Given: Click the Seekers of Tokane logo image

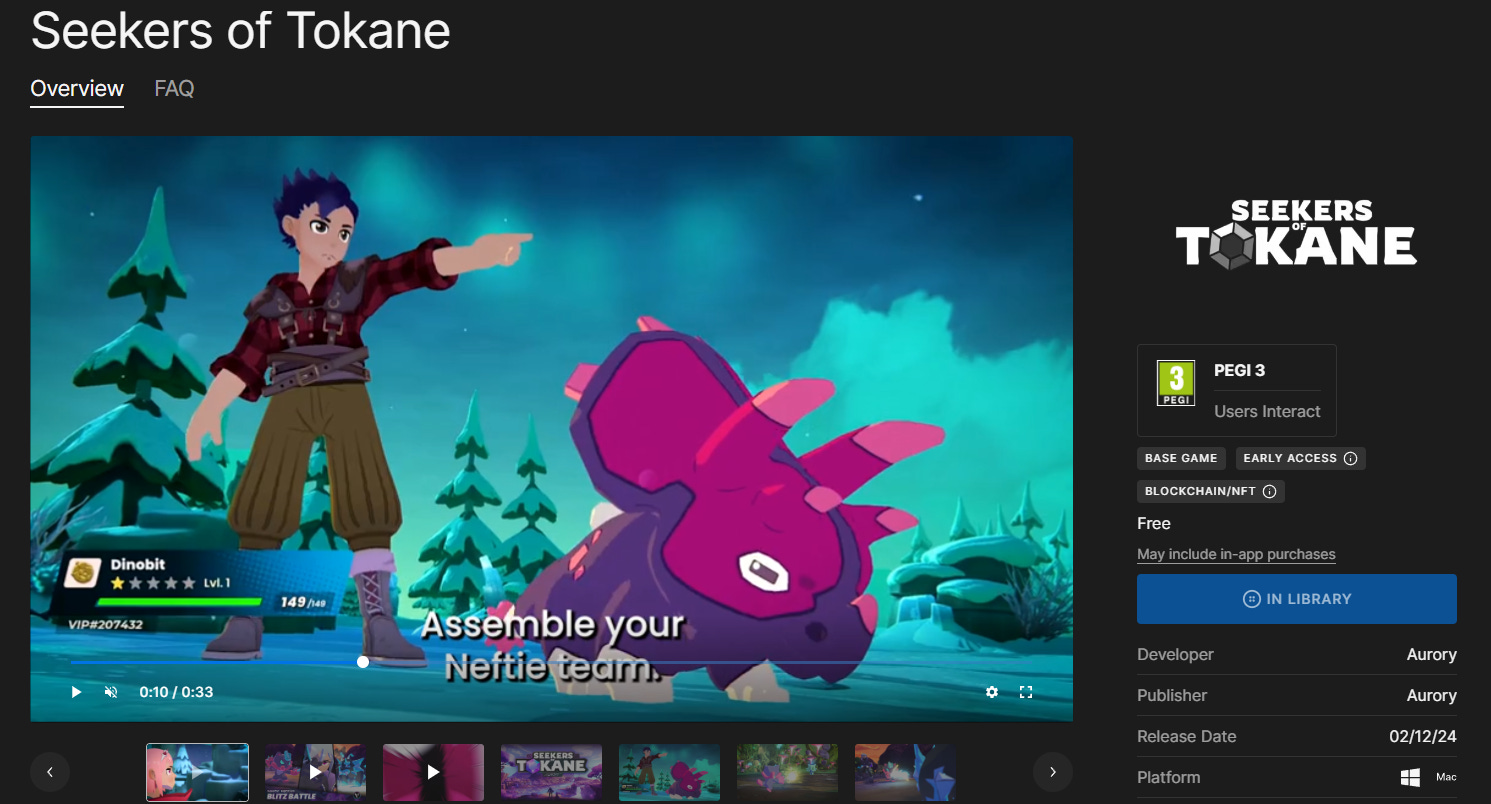Looking at the screenshot, I should coord(1296,233).
